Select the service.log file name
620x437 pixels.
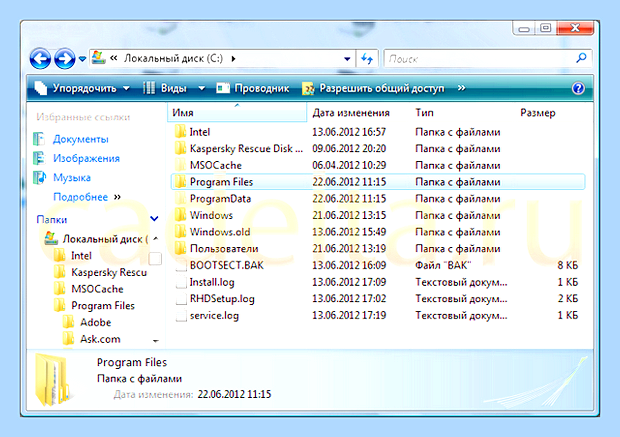pyautogui.click(x=214, y=316)
